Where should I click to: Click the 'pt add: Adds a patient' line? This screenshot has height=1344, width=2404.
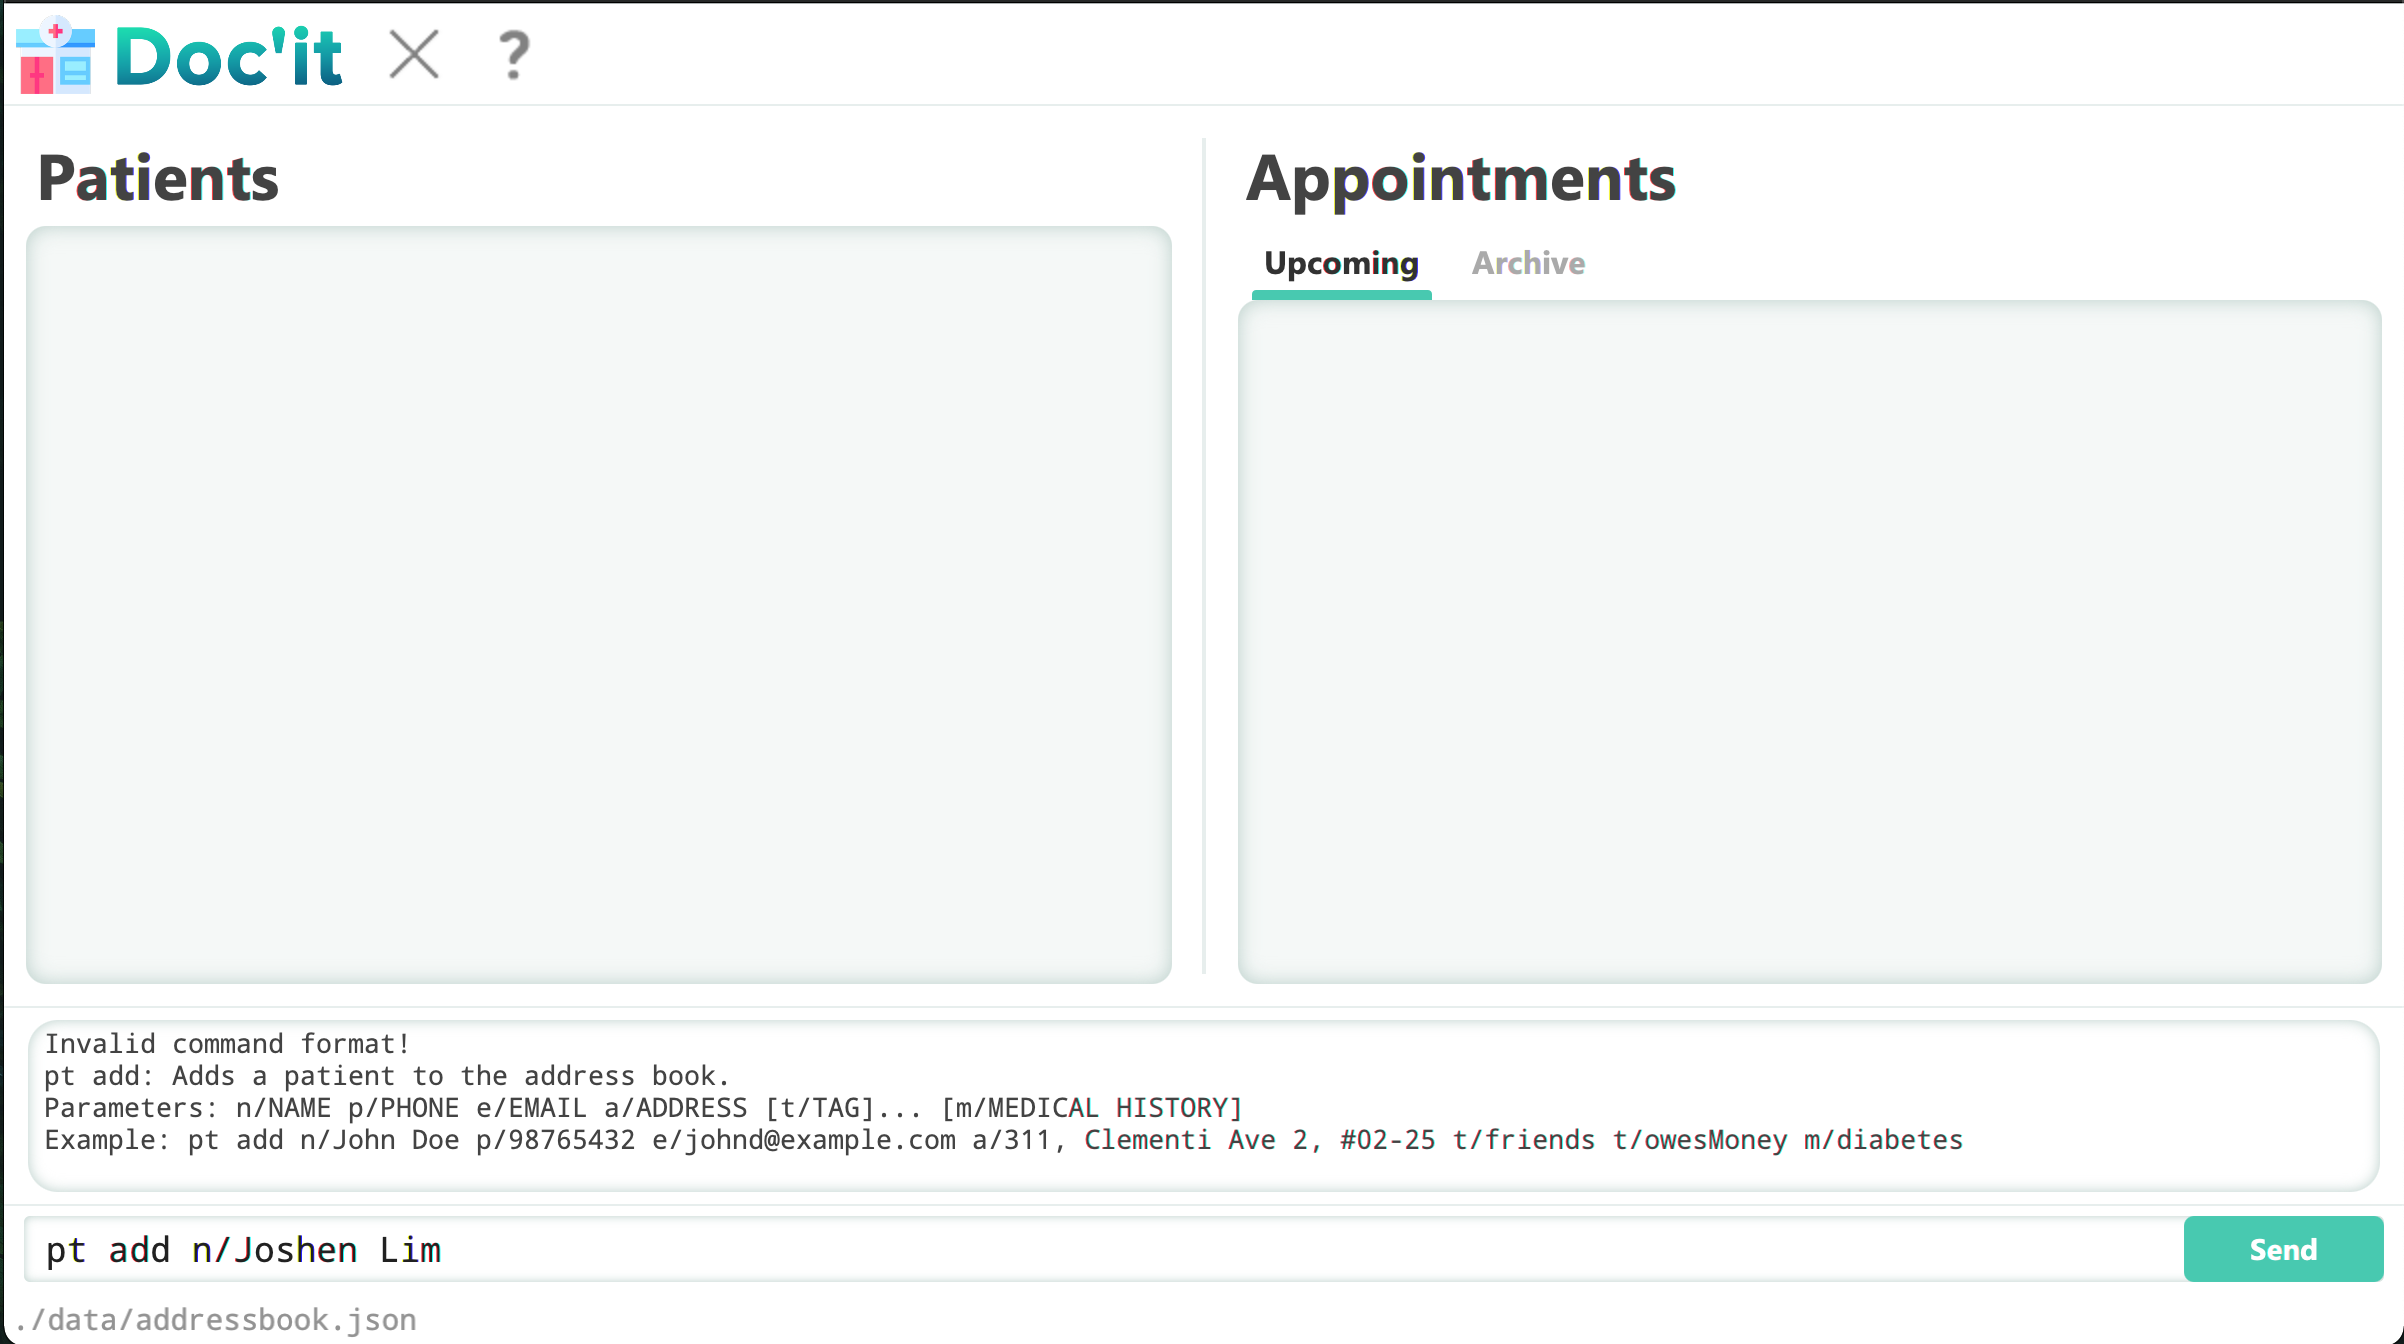[x=387, y=1076]
